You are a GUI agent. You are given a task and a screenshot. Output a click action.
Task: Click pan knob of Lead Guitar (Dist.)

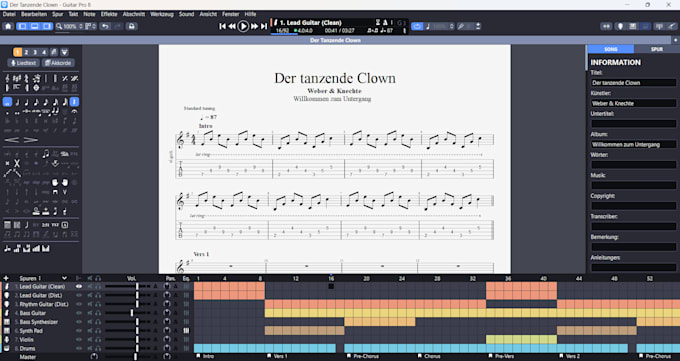pos(167,295)
